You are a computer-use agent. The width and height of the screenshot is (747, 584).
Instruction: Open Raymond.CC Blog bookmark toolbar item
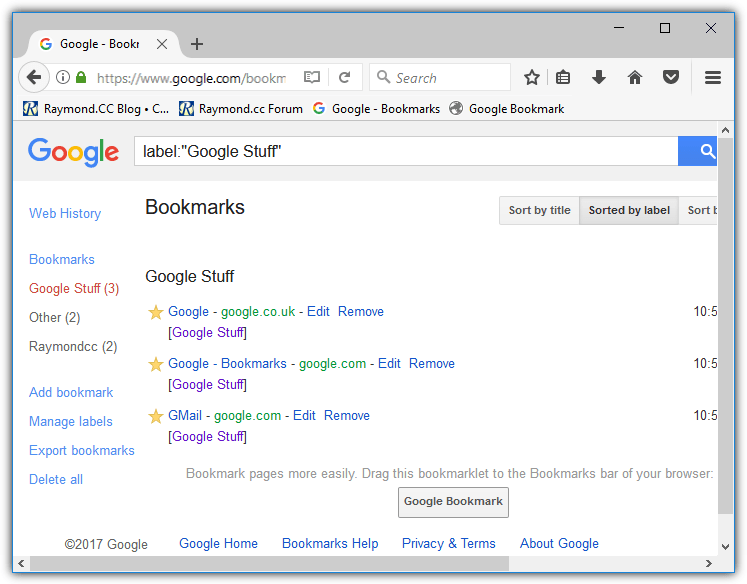tap(96, 109)
